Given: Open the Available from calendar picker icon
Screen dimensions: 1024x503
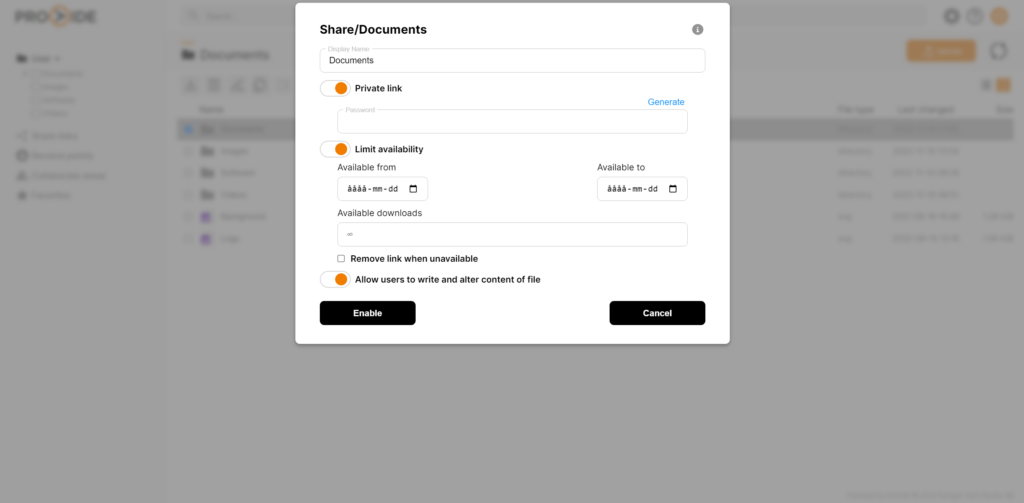Looking at the screenshot, I should tap(413, 189).
